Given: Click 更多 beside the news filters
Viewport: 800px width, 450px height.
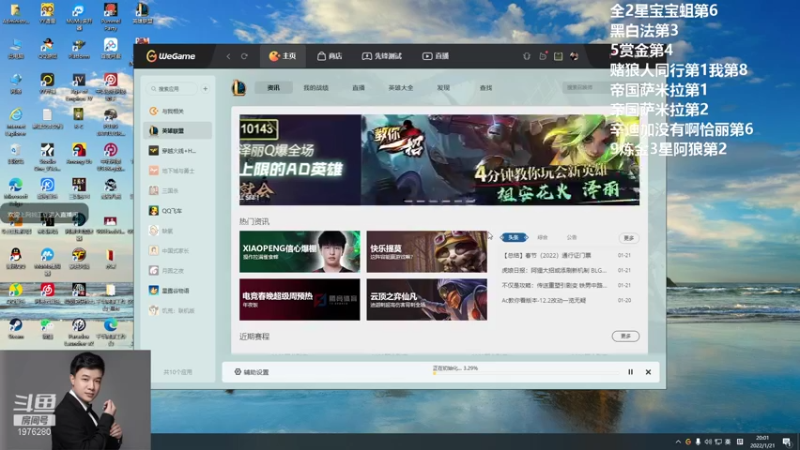Looking at the screenshot, I should tap(629, 238).
